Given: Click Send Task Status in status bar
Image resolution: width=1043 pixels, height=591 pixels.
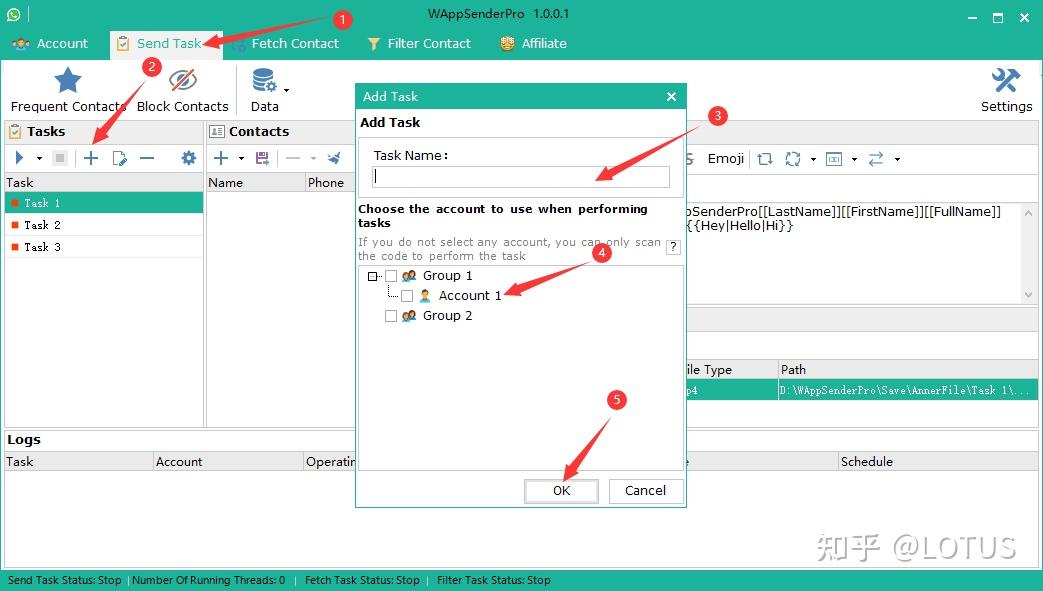Looking at the screenshot, I should tap(65, 580).
